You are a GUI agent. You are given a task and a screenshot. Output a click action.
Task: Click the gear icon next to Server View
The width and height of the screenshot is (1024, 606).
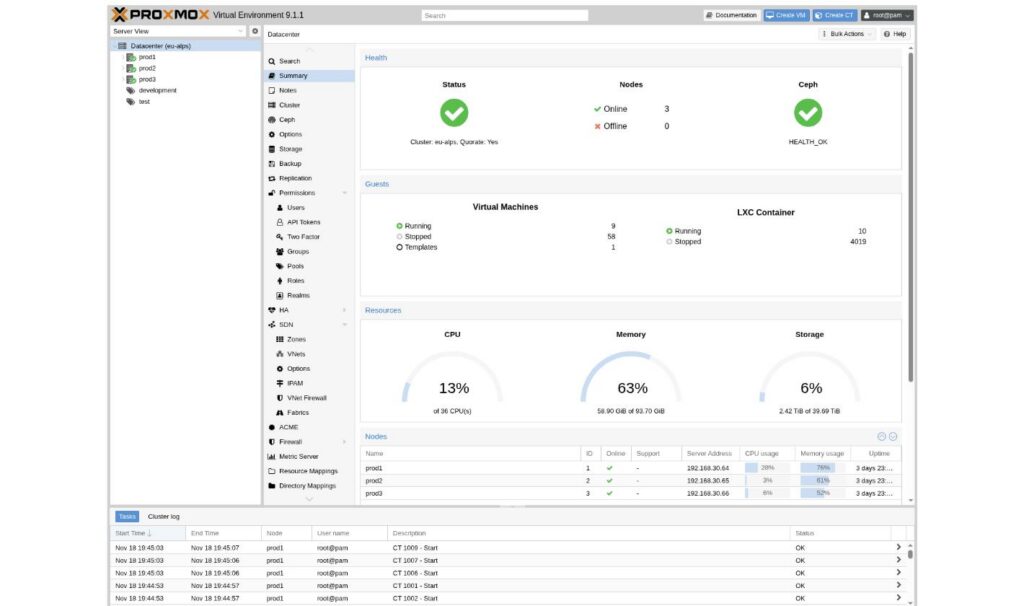255,31
